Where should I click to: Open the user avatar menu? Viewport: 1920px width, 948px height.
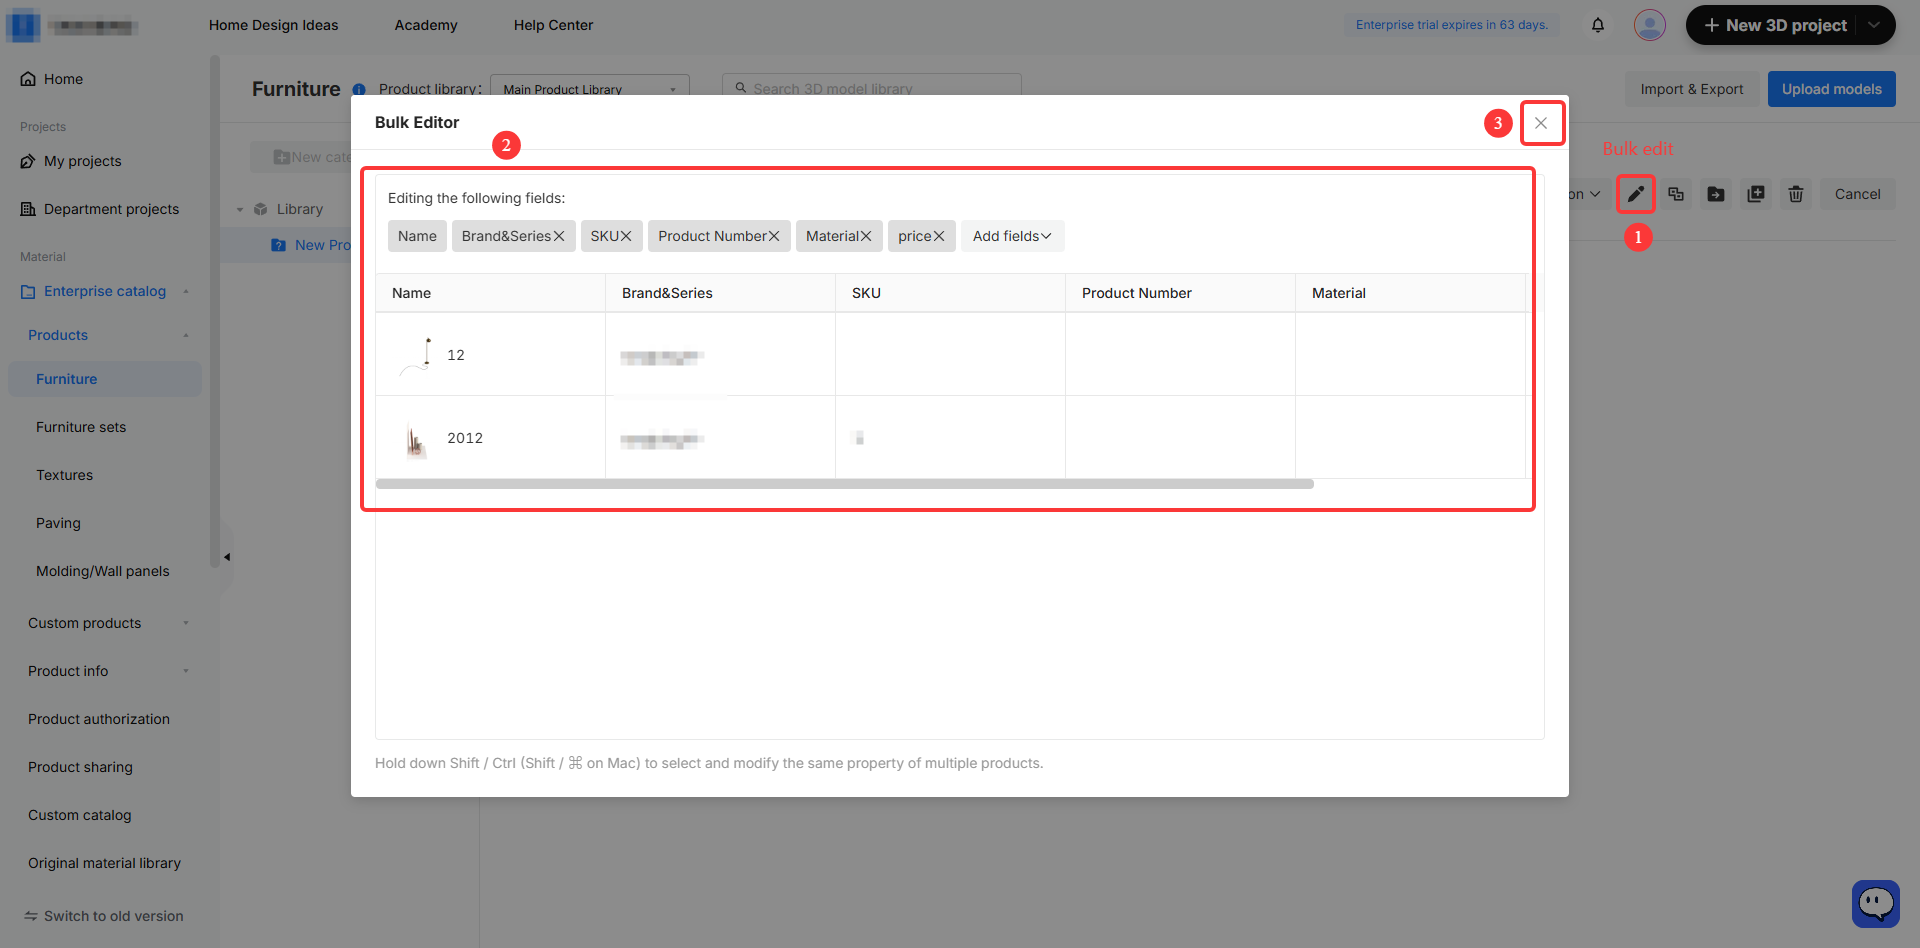[1650, 25]
